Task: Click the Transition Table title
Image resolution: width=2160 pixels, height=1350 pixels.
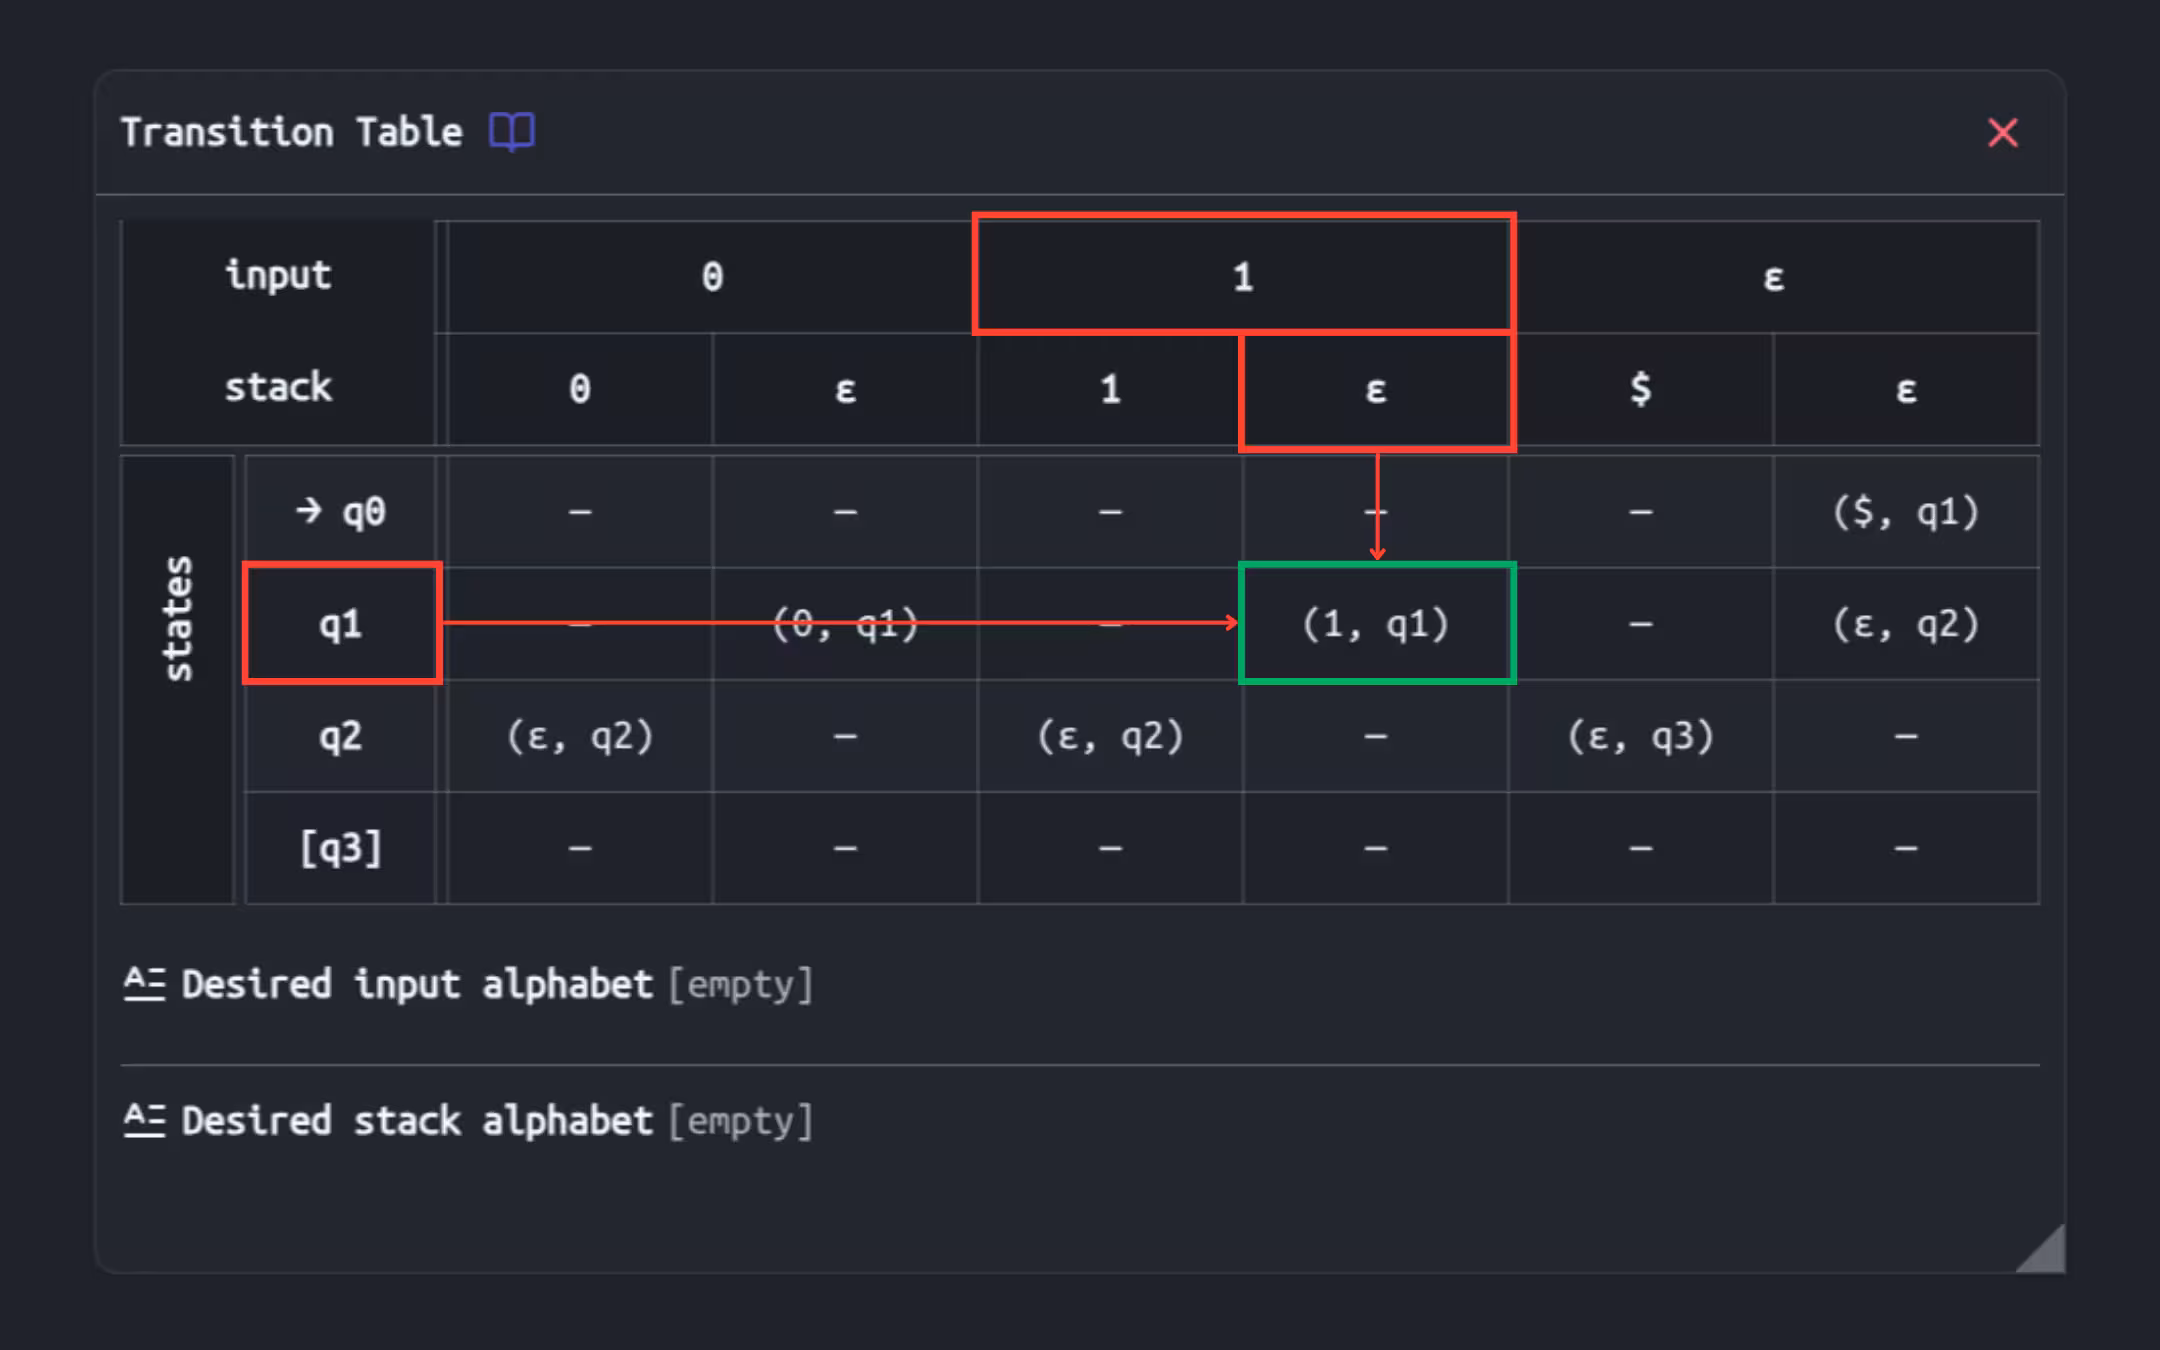Action: coord(292,132)
